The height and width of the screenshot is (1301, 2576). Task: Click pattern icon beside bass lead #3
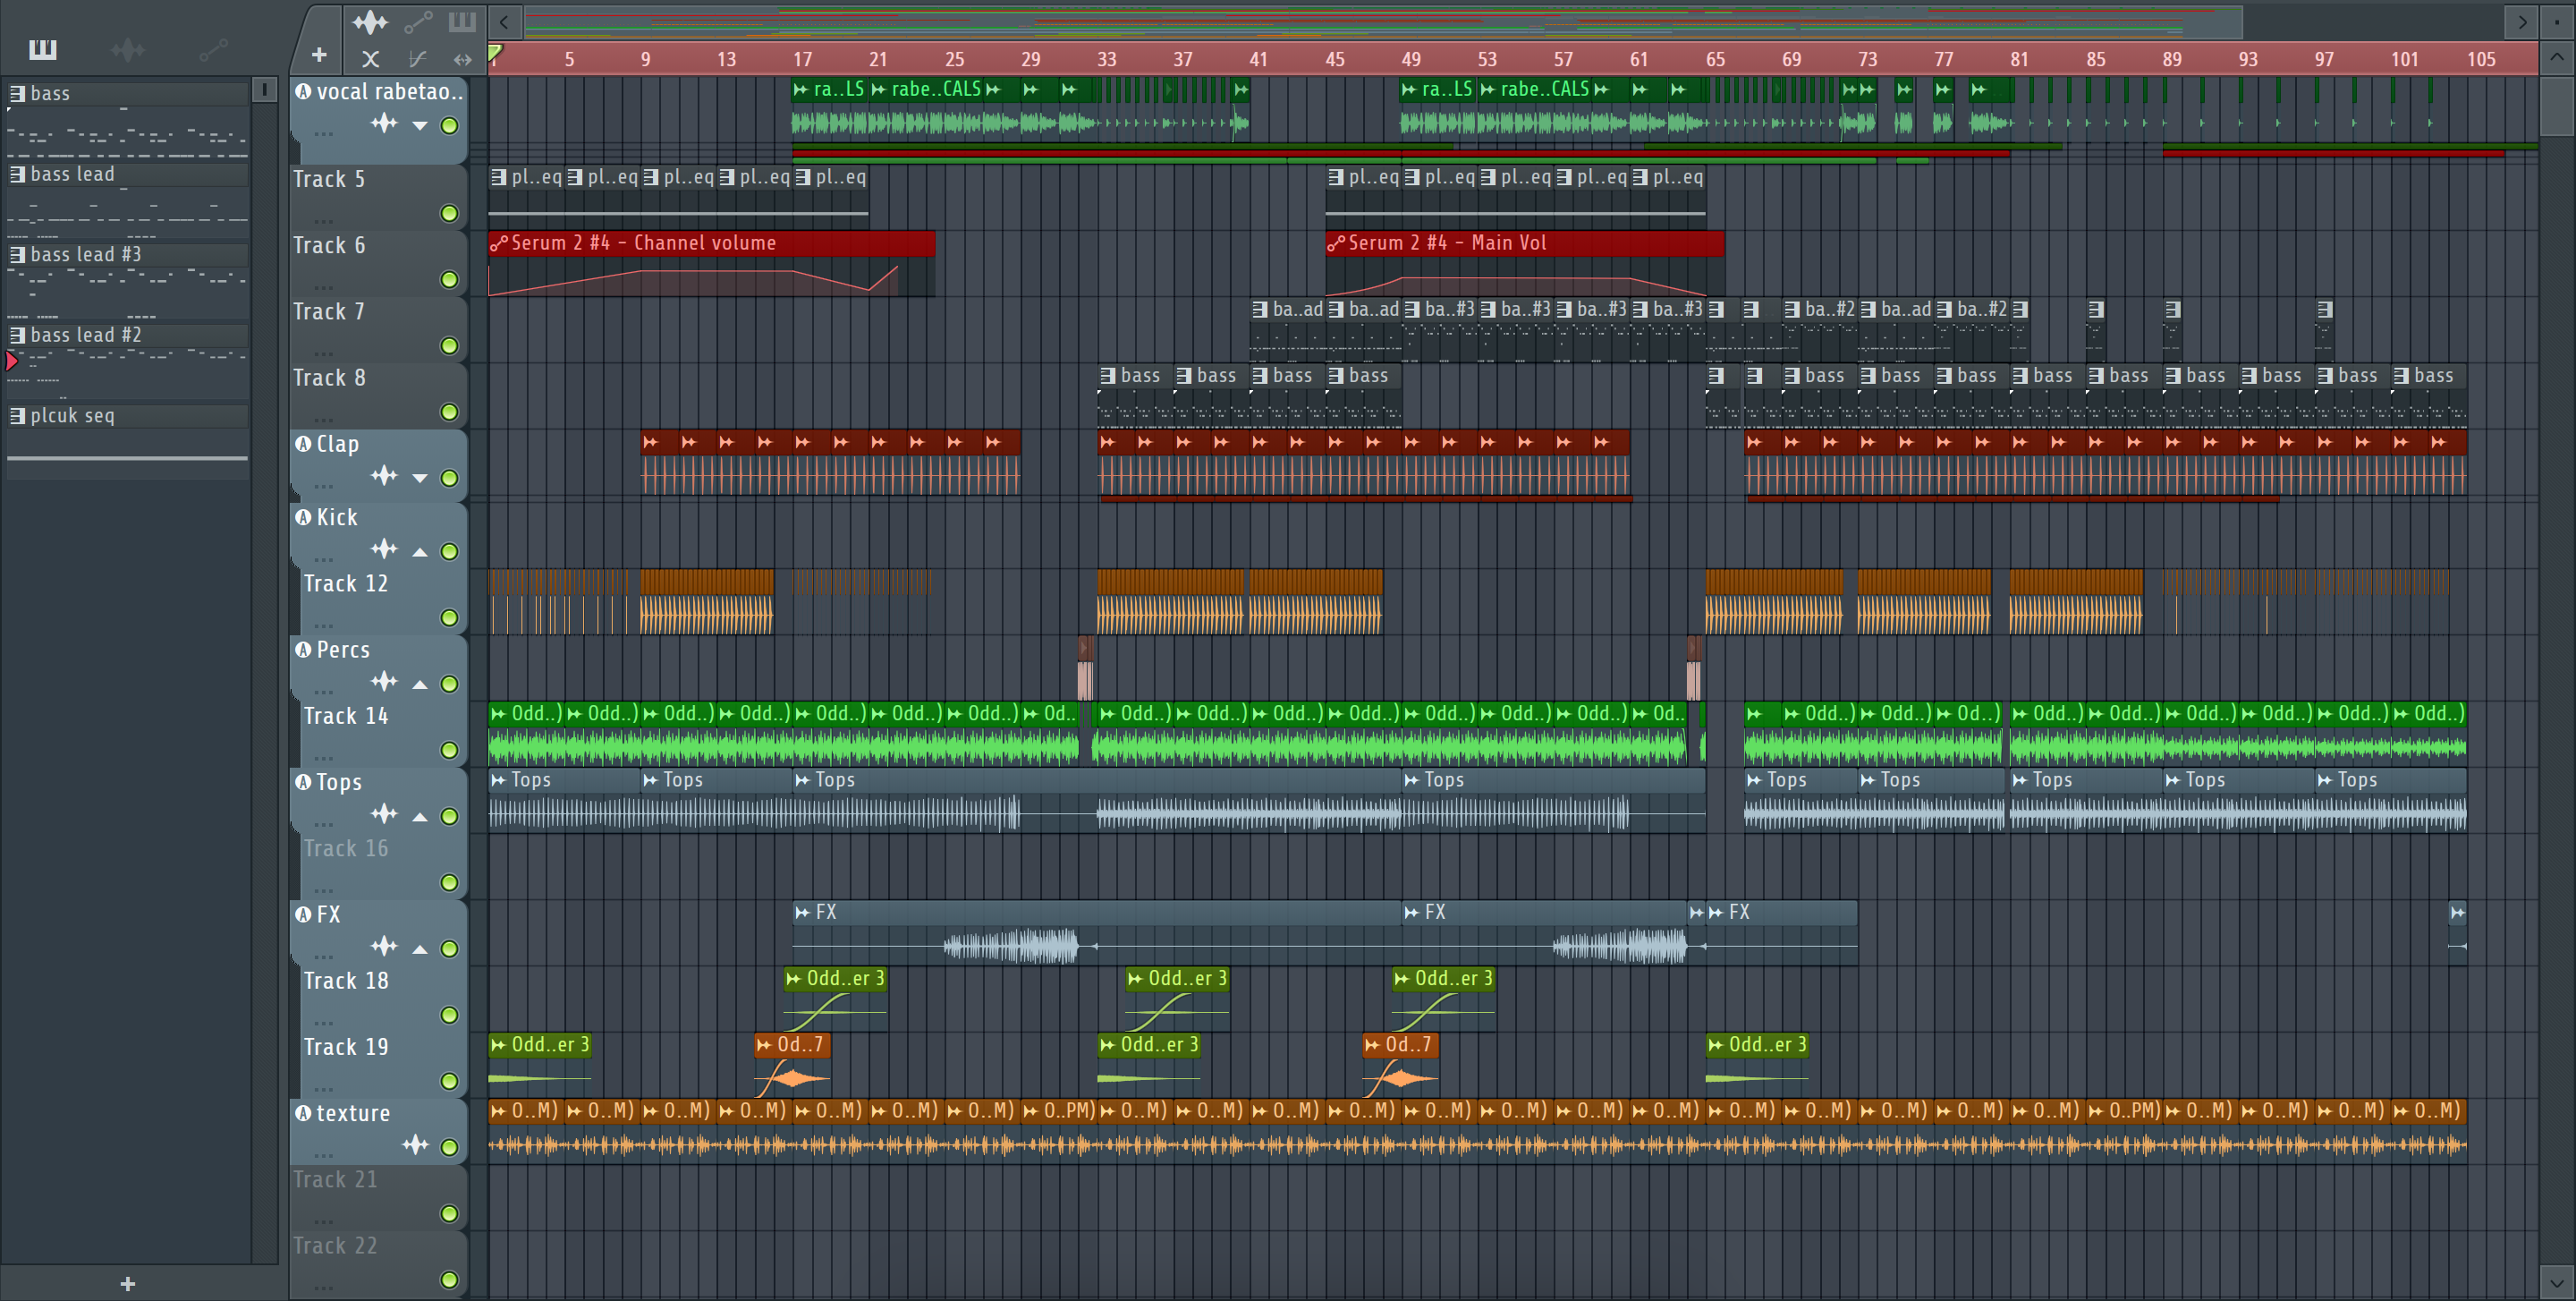click(17, 254)
